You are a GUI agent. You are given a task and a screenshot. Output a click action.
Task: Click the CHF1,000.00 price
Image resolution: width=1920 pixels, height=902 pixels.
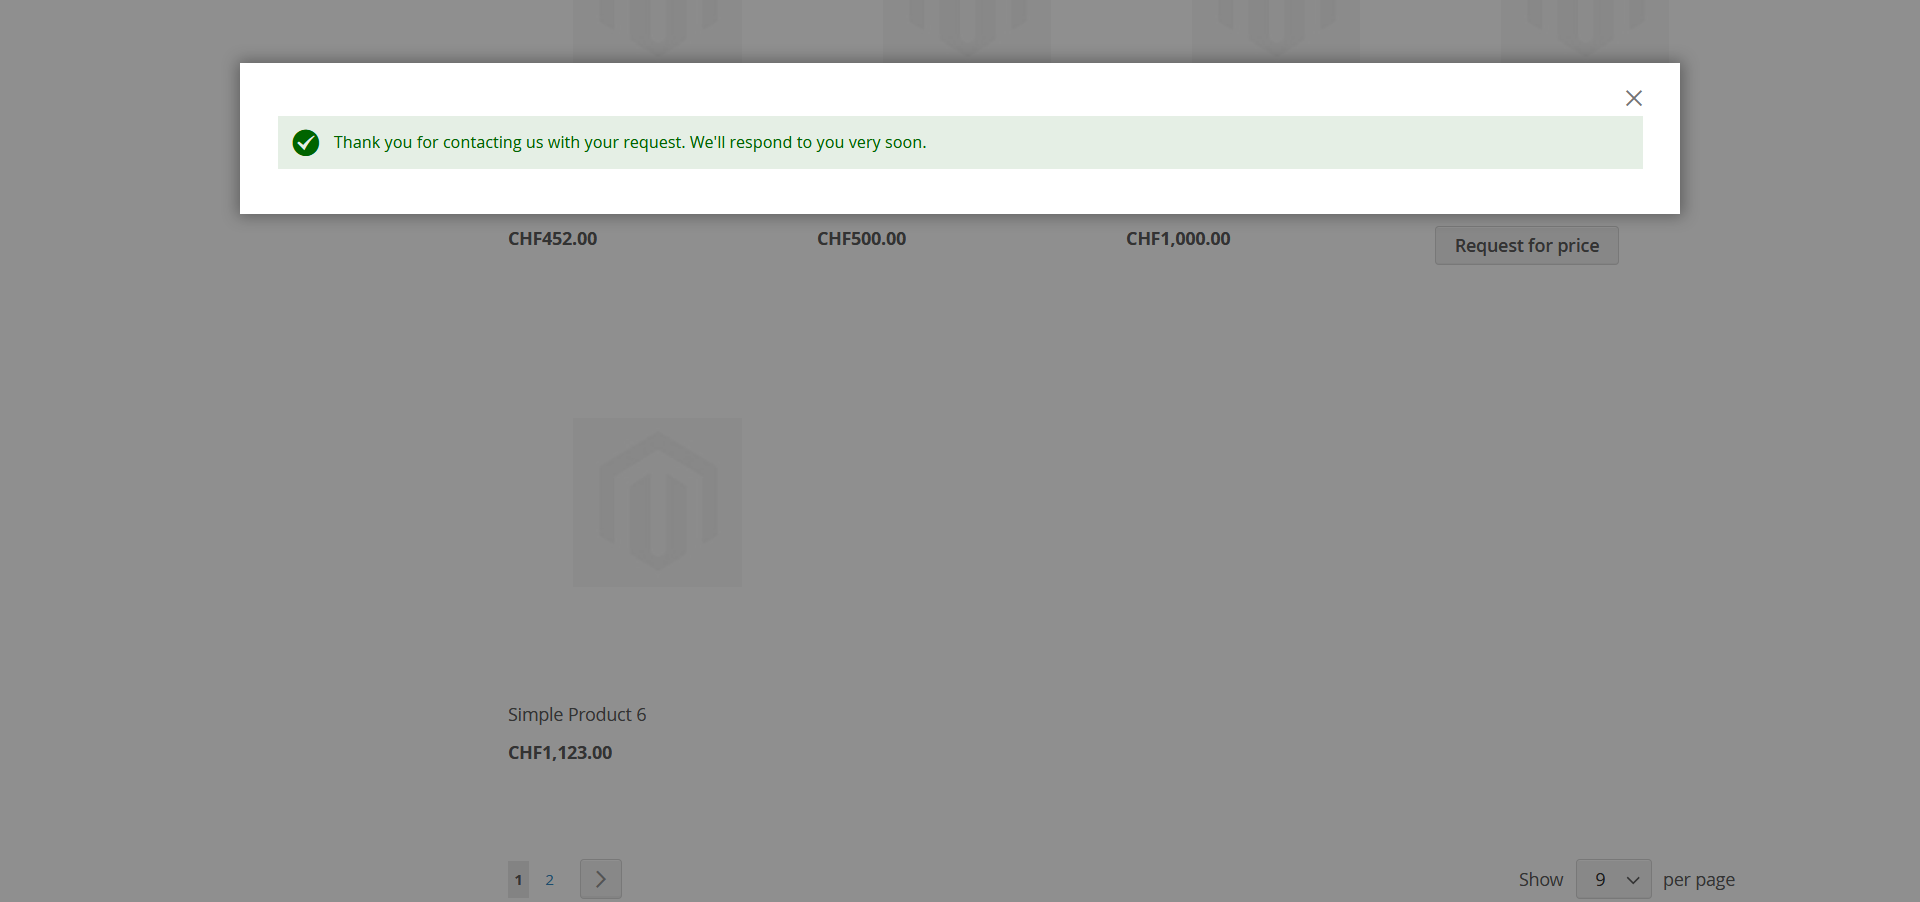pos(1178,239)
